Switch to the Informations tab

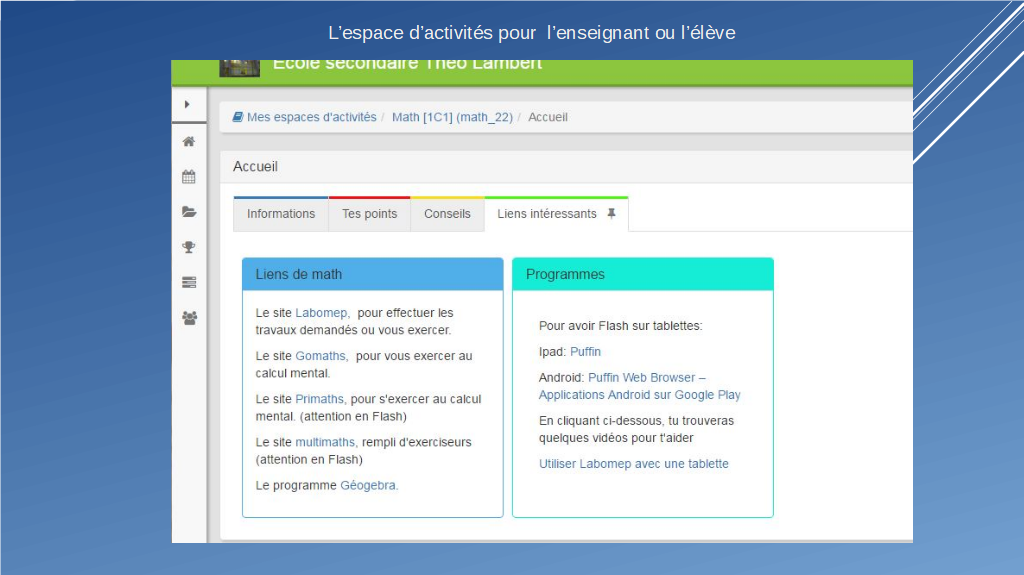(281, 214)
